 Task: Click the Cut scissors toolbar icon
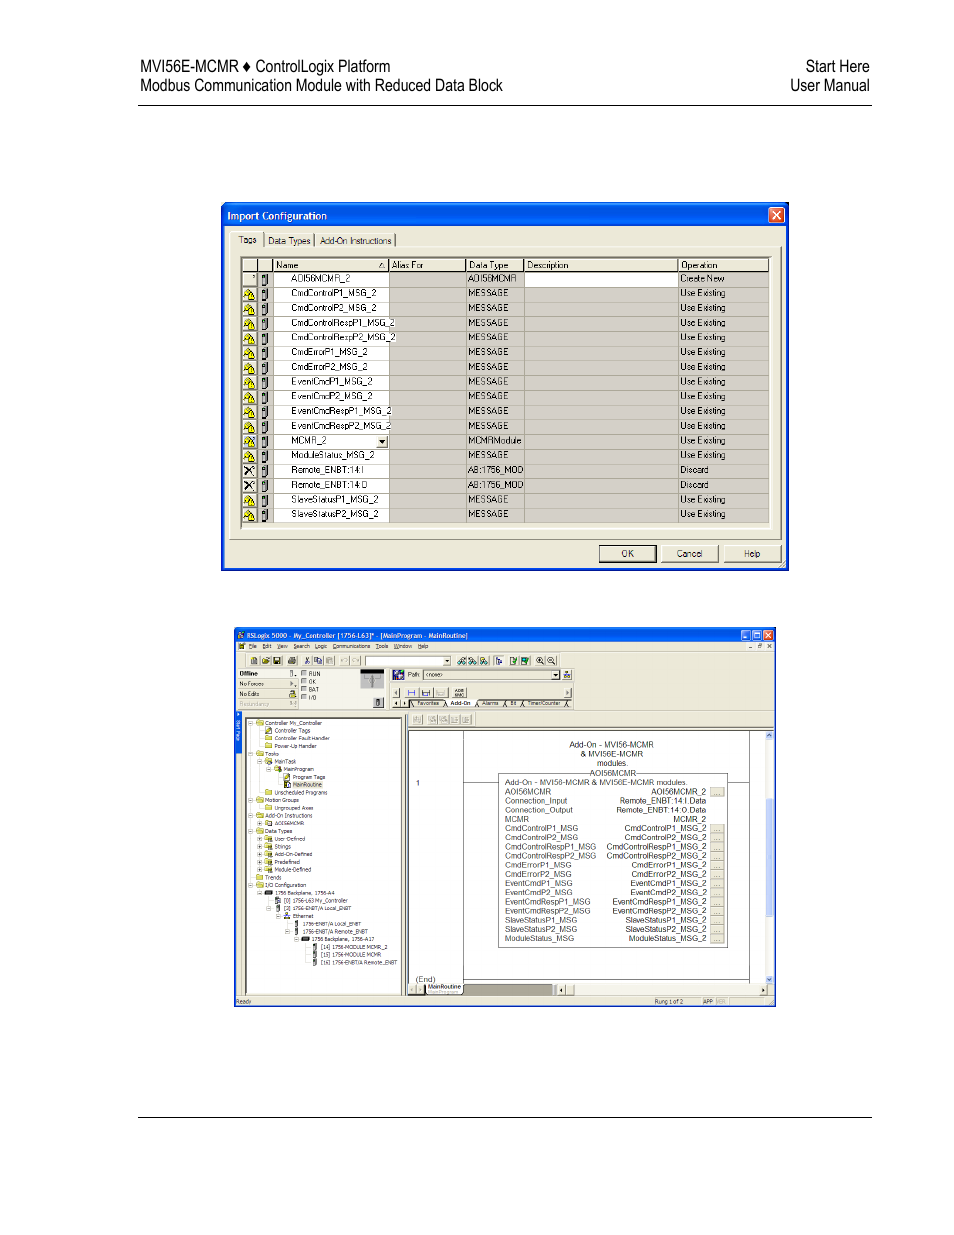pos(307,661)
